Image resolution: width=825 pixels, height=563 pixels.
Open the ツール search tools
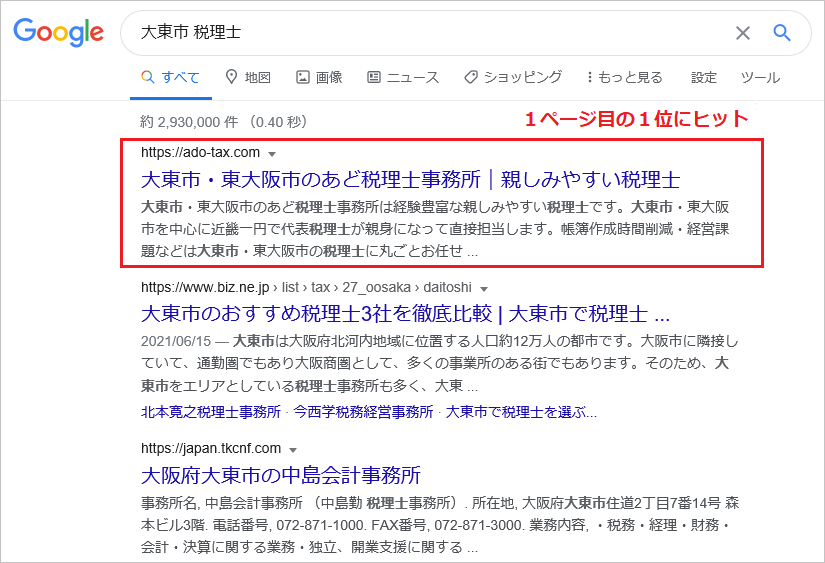click(x=760, y=77)
